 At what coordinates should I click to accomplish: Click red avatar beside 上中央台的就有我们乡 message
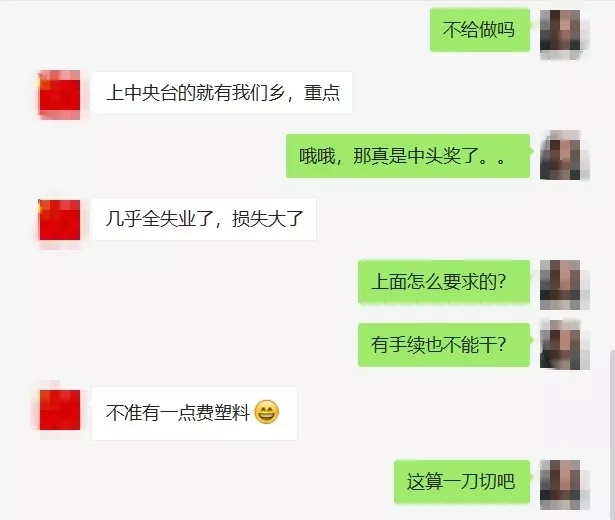pos(60,95)
